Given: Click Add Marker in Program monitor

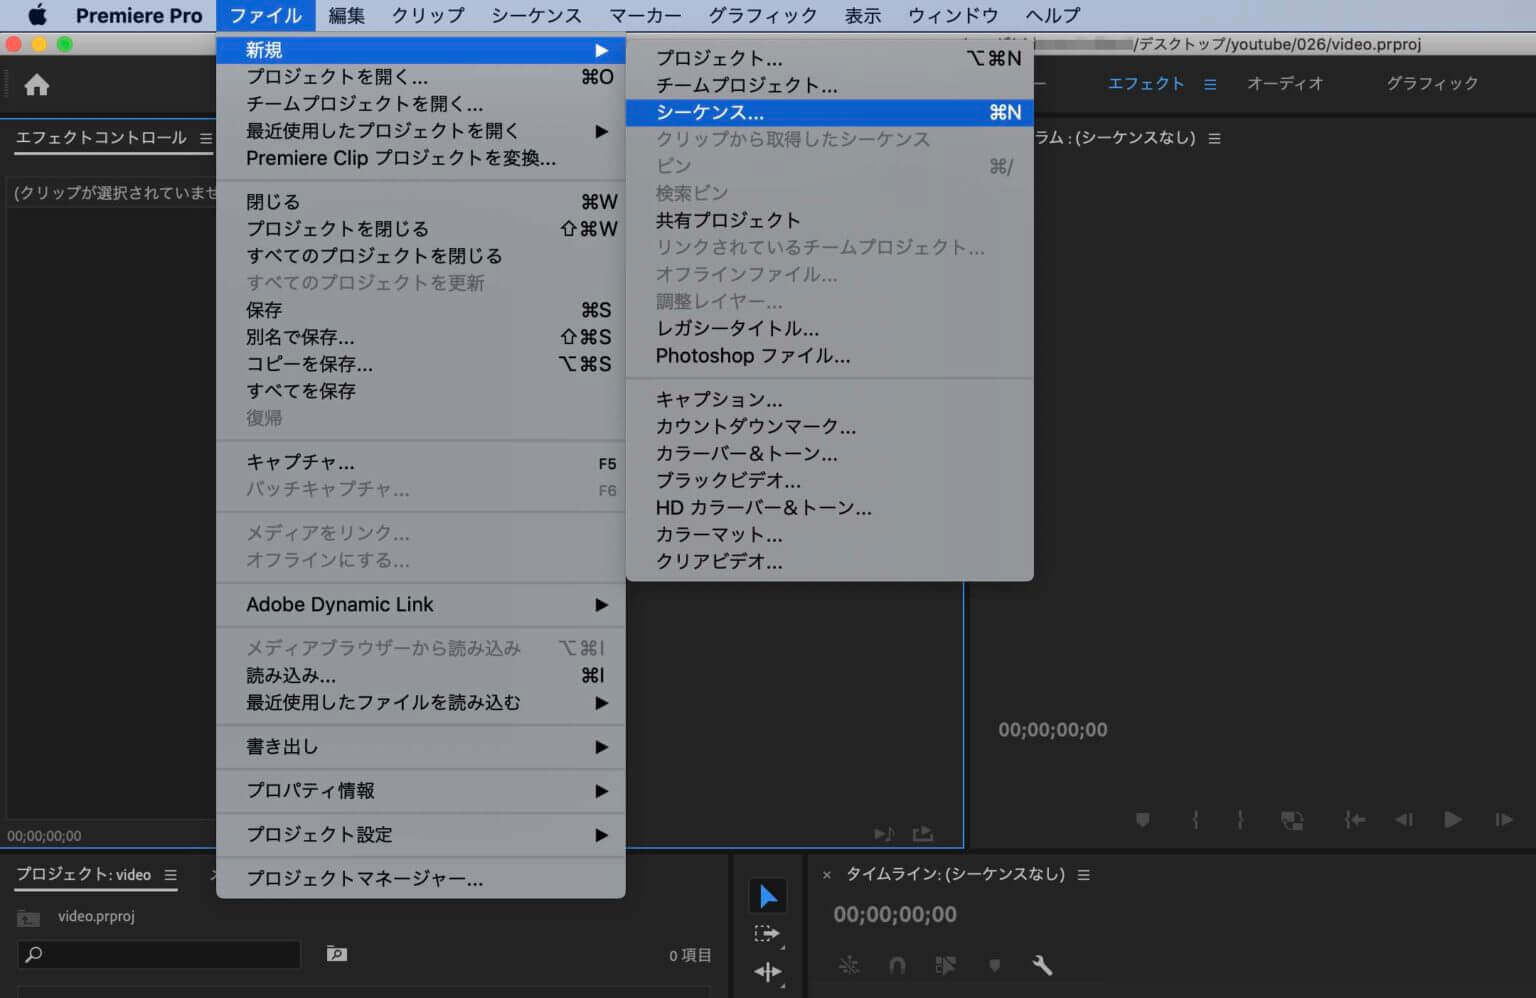Looking at the screenshot, I should tap(1142, 820).
